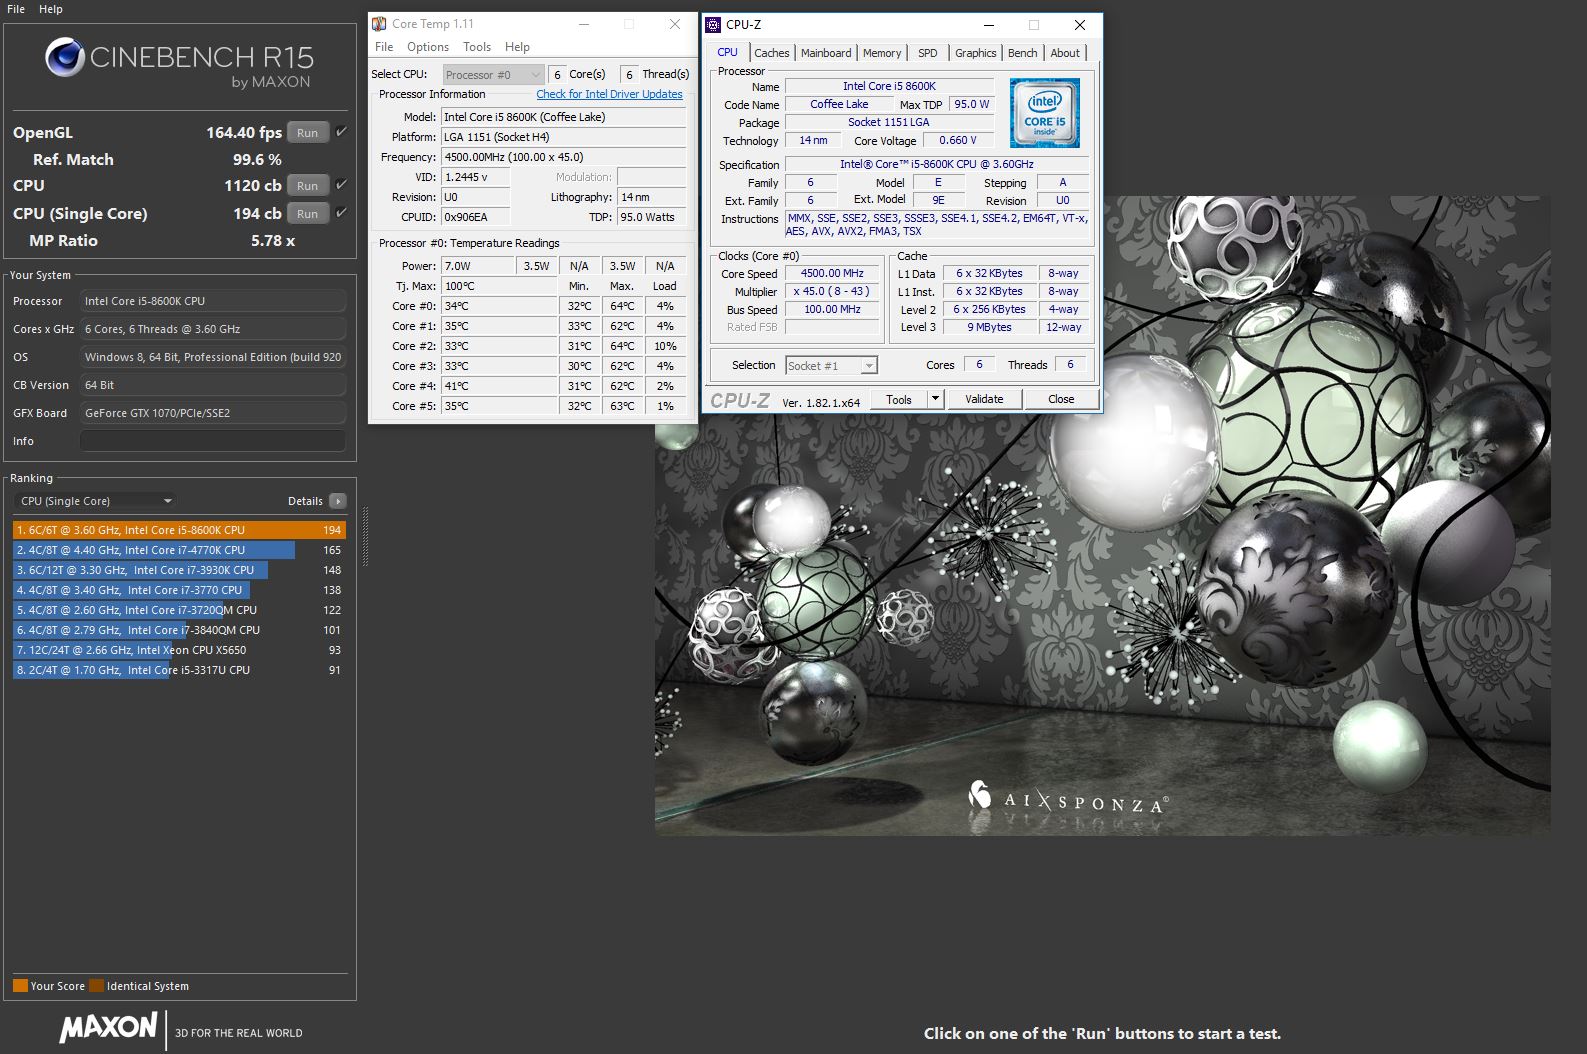This screenshot has width=1587, height=1054.
Task: Click the Details arrow icon in Ranking
Action: coord(338,501)
